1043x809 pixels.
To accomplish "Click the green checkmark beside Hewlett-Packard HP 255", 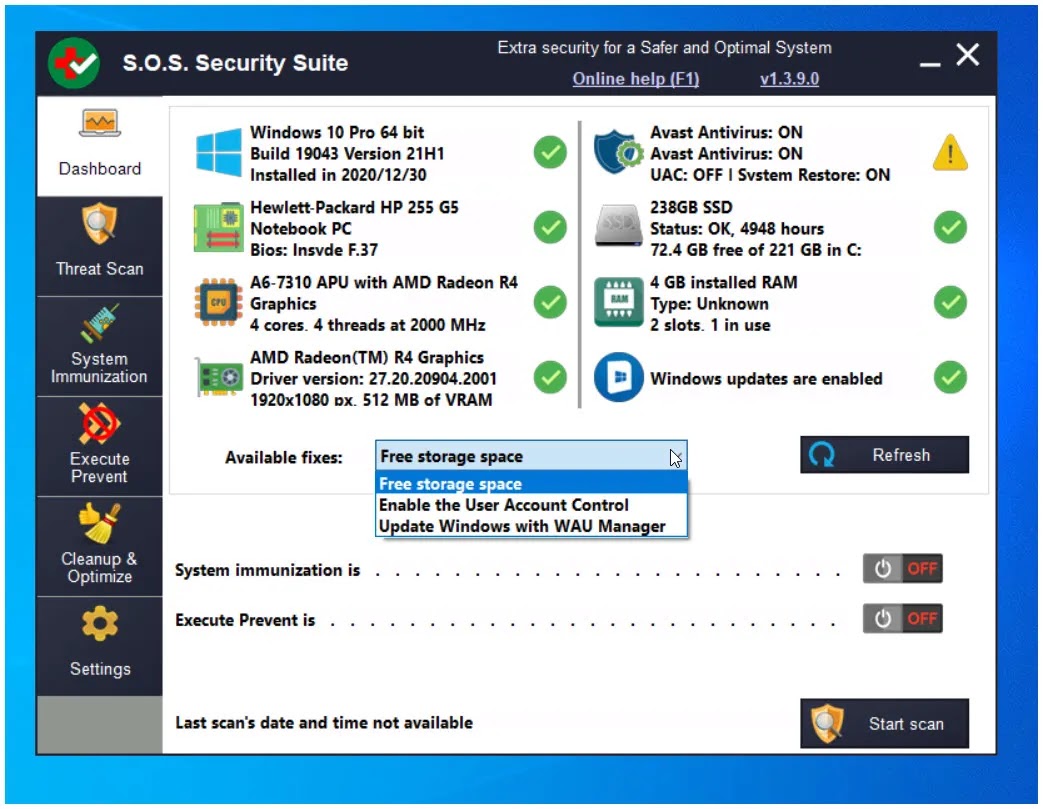I will pyautogui.click(x=550, y=228).
